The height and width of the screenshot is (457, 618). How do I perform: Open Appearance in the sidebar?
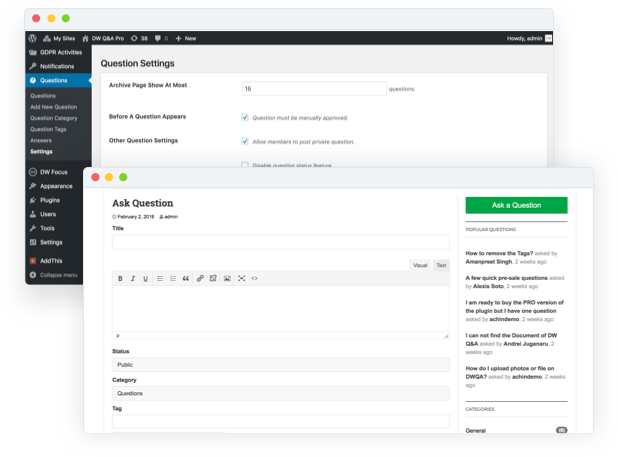[x=54, y=186]
